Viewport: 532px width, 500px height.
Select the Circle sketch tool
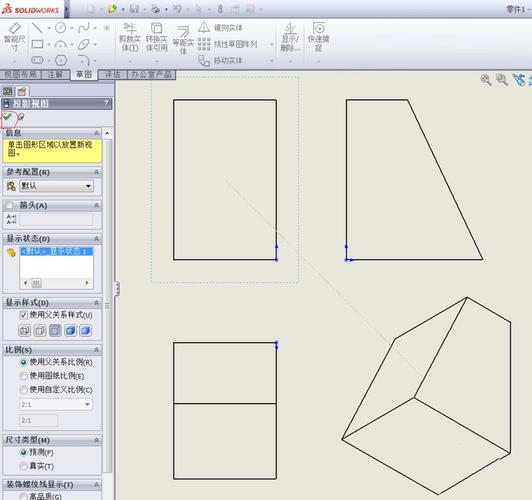click(60, 28)
